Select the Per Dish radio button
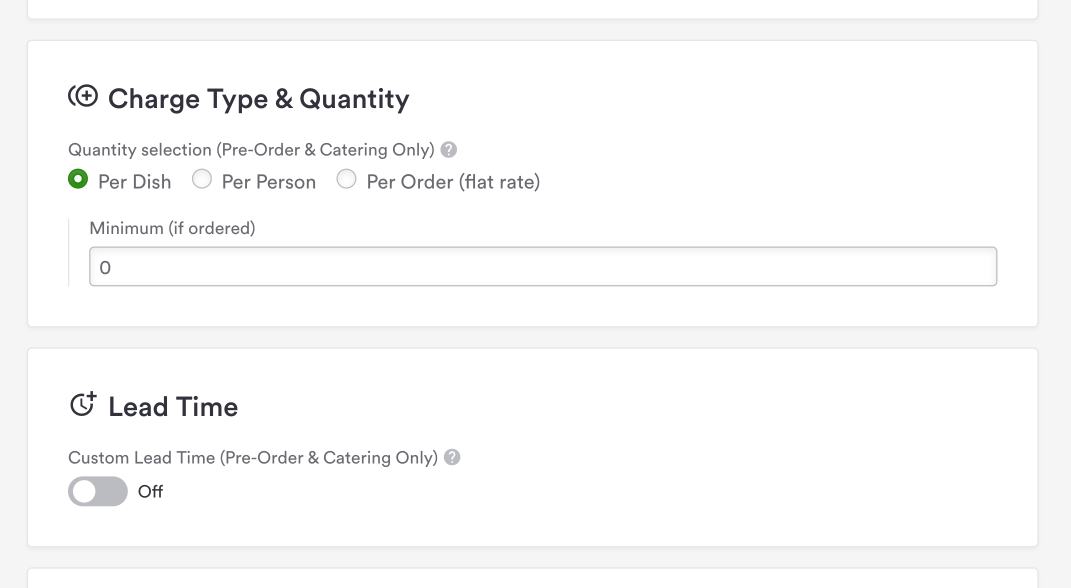This screenshot has width=1071, height=588. tap(78, 180)
